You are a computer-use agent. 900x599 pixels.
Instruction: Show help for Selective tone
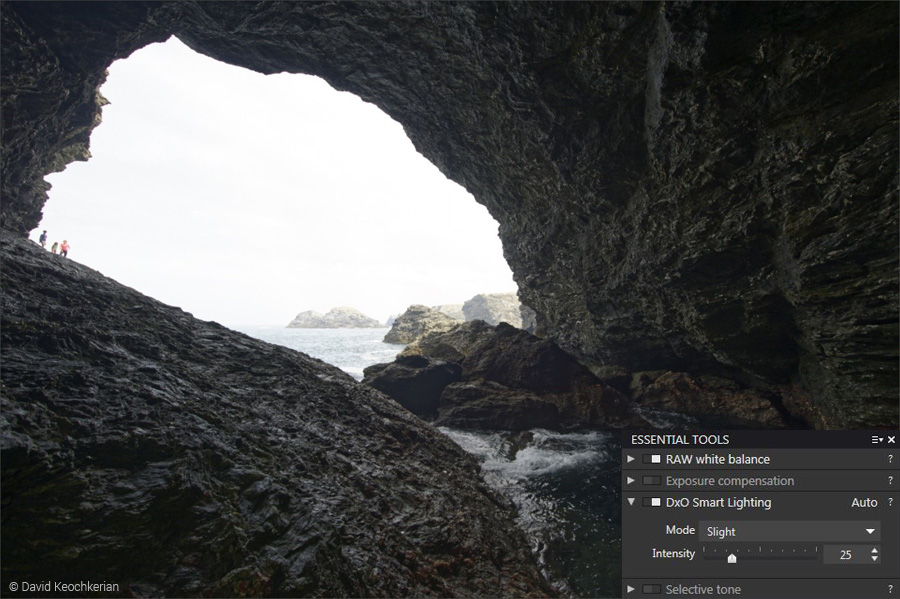point(890,589)
